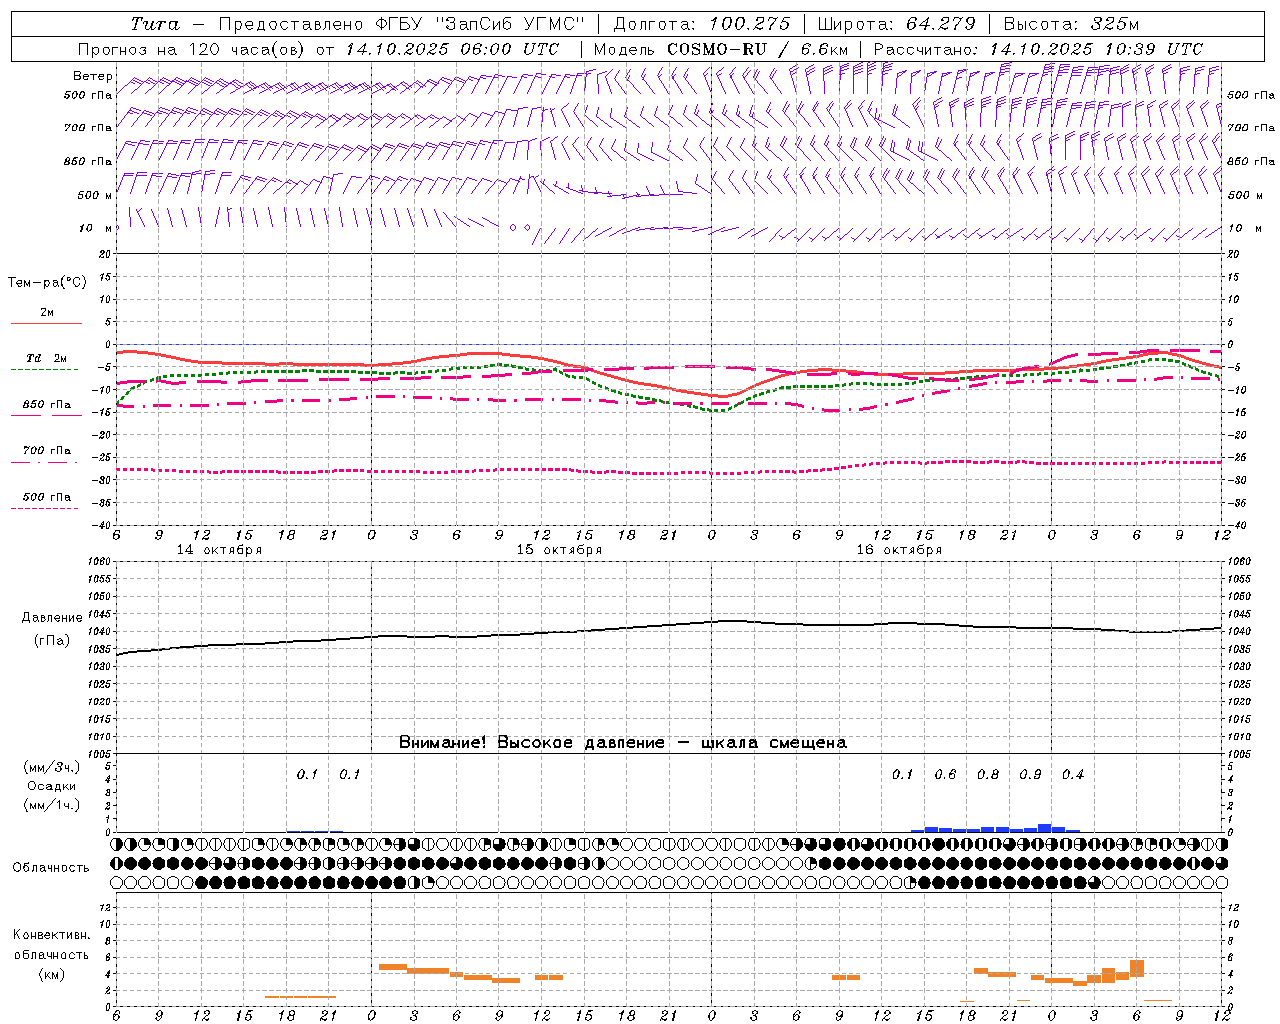Click the "Td 2м" dew point legend entry
1280x1024 pixels.
(x=46, y=358)
